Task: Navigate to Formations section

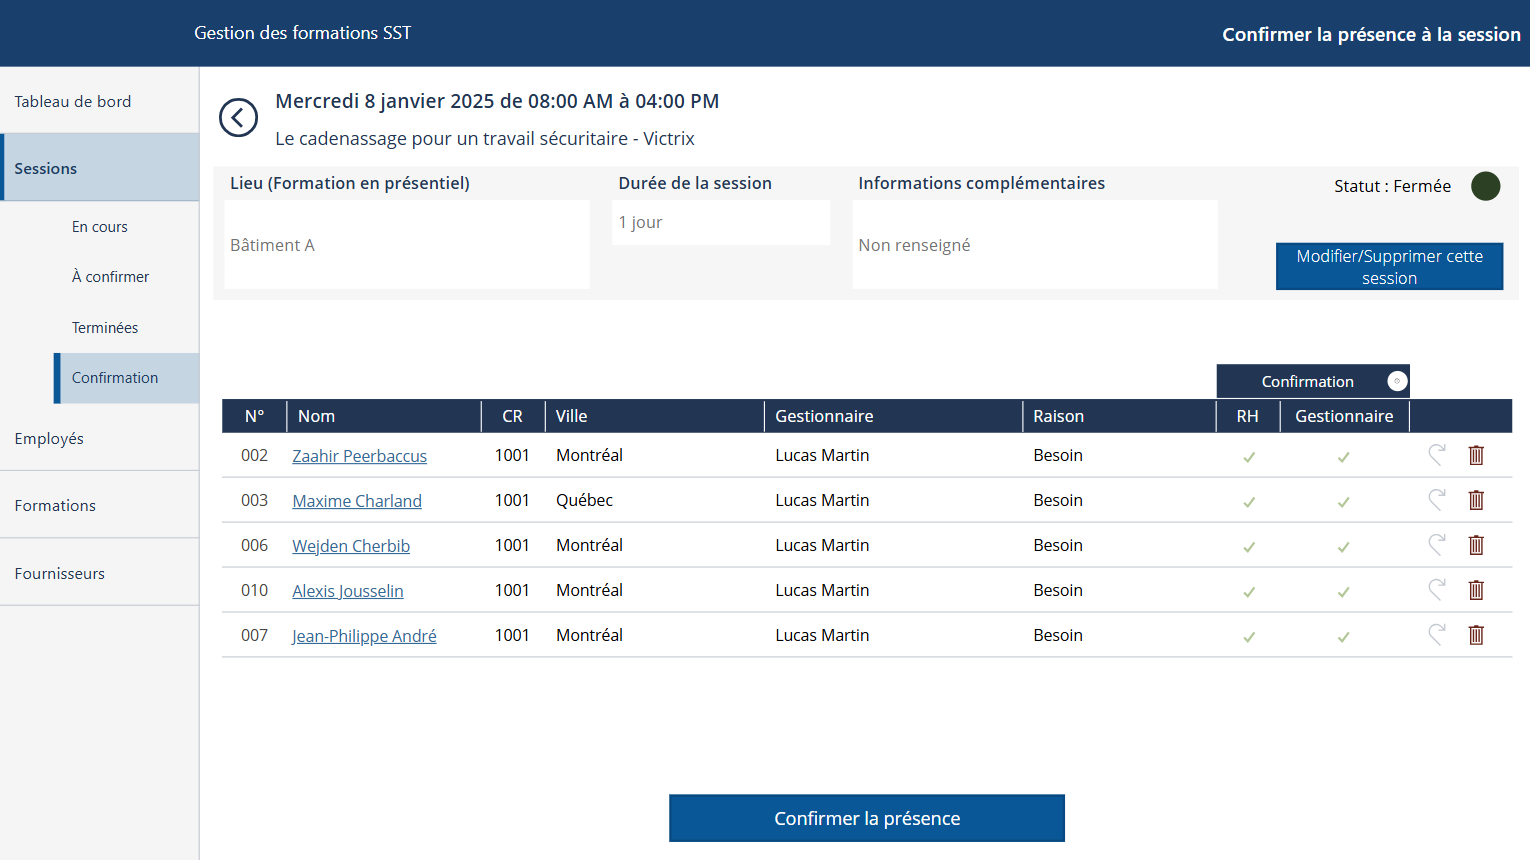Action: pyautogui.click(x=100, y=505)
